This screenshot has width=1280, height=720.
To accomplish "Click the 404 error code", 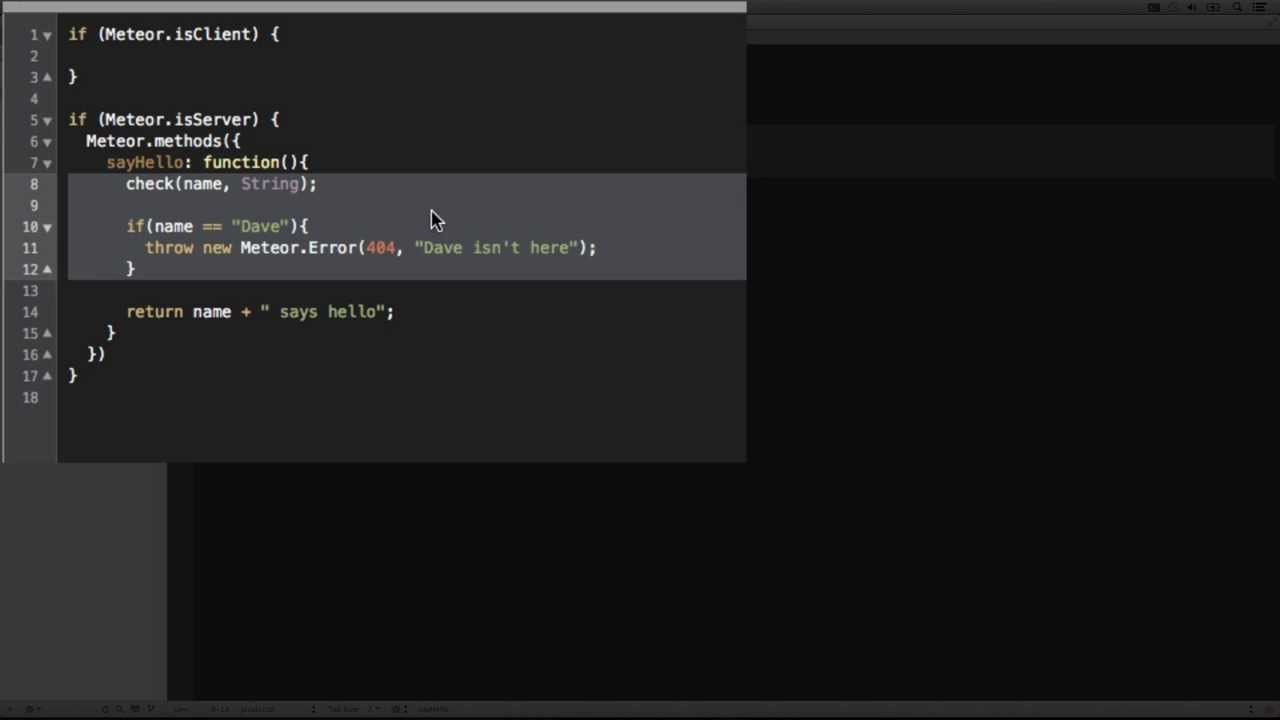I will pos(380,247).
